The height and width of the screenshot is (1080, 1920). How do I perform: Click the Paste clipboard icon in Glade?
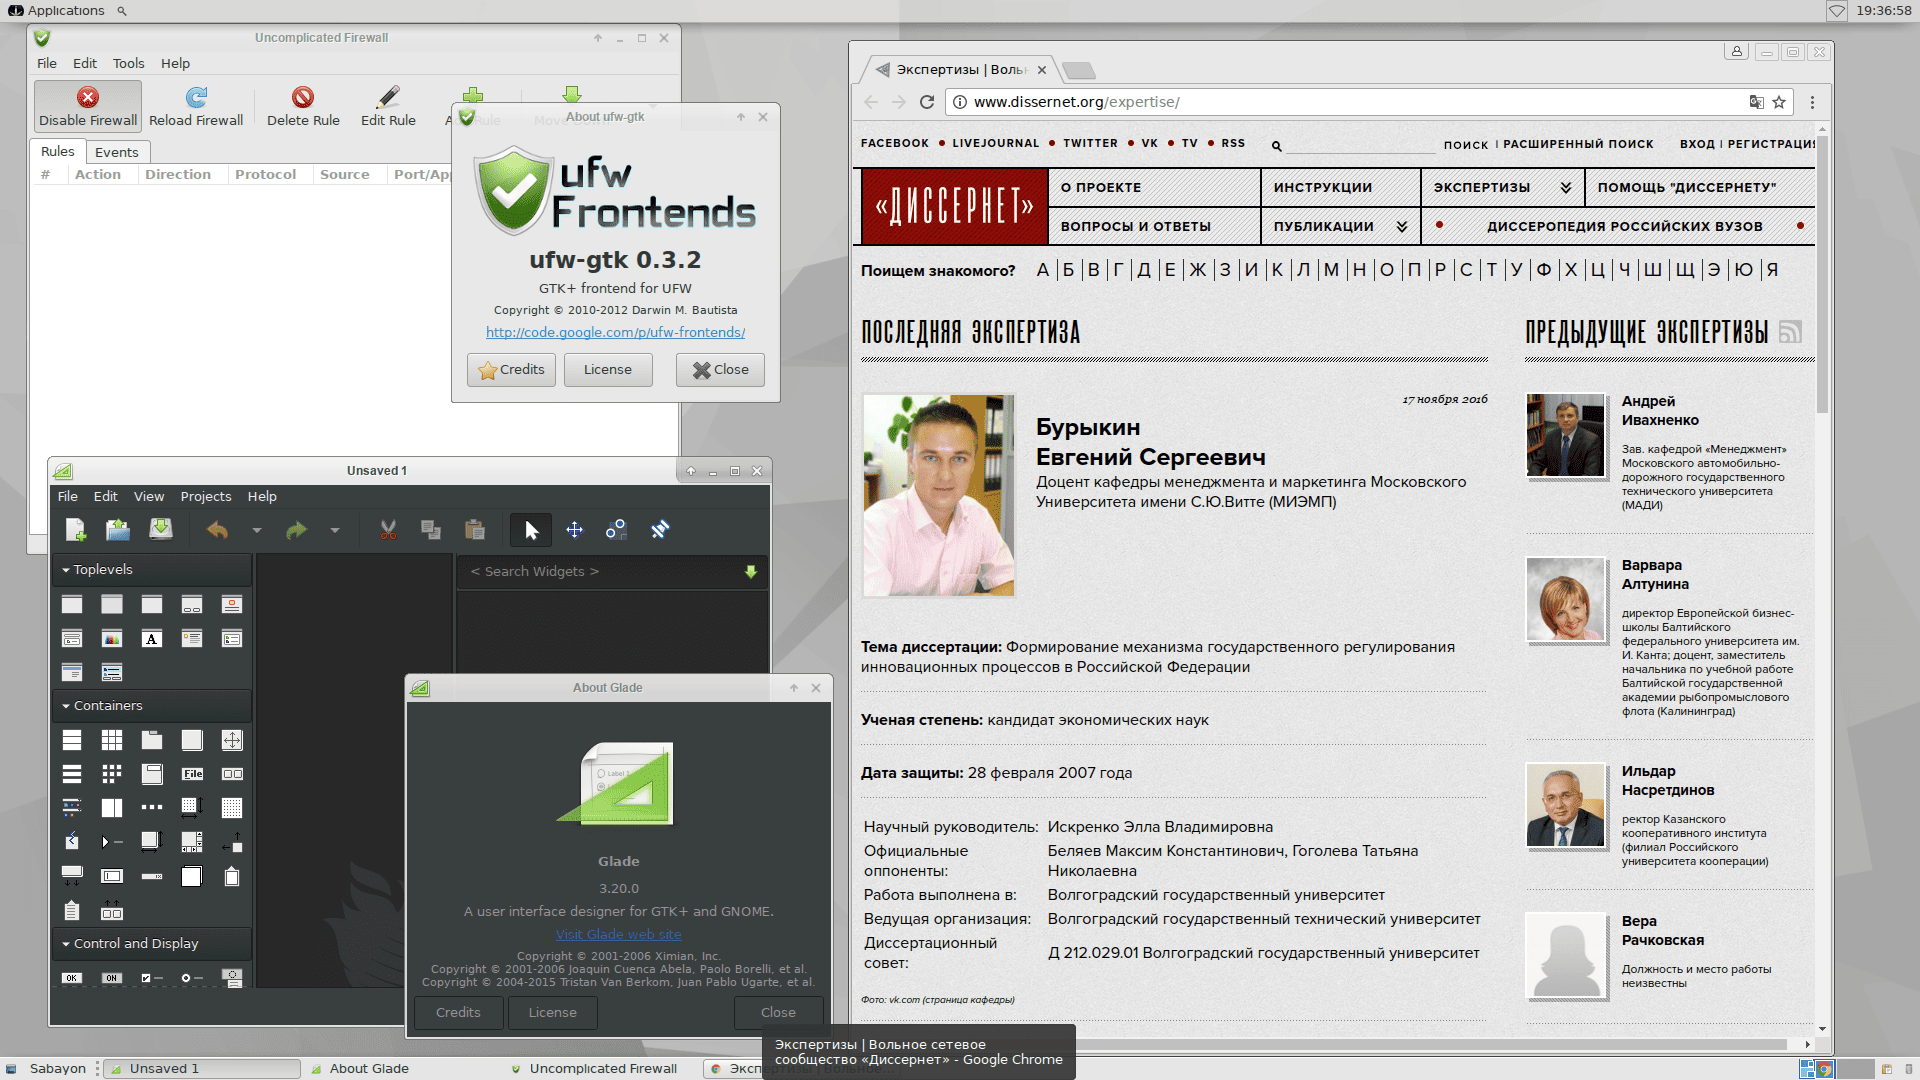click(474, 530)
